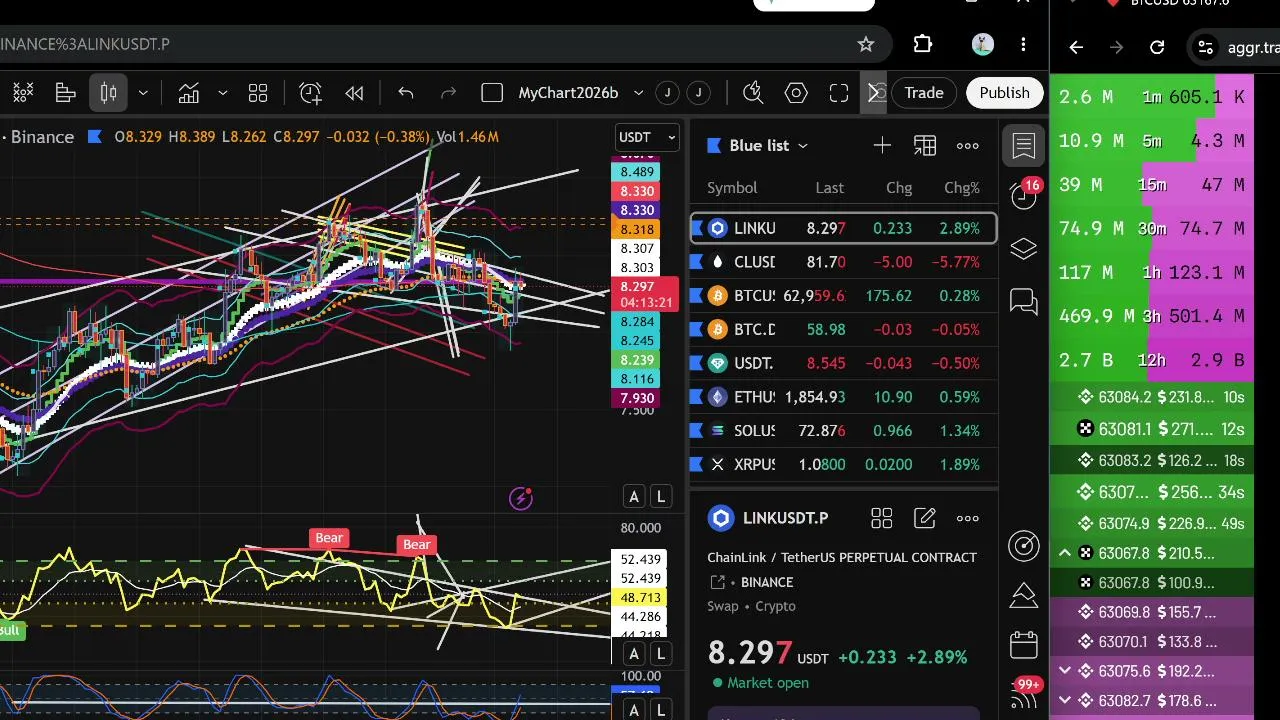Open quick search lightning magnifier icon
This screenshot has height=720, width=1280.
pos(753,93)
